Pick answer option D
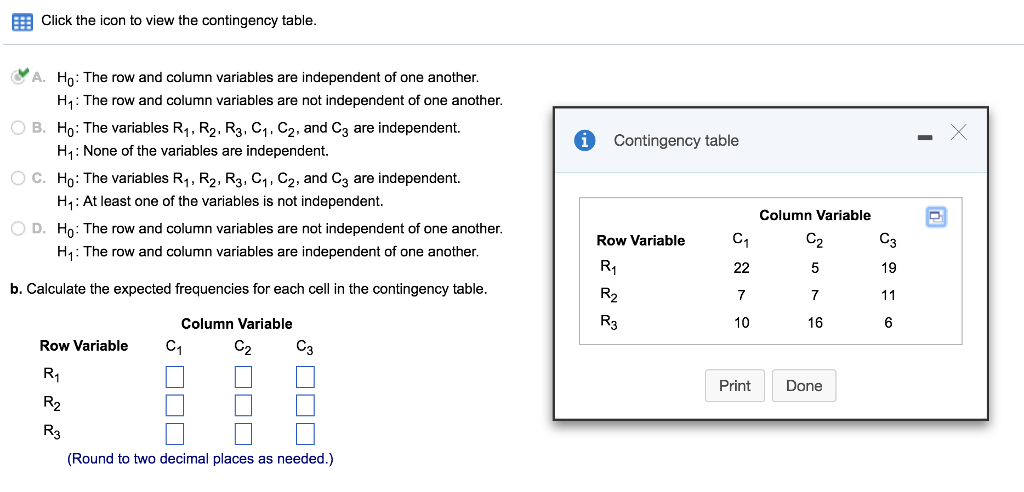The height and width of the screenshot is (492, 1024). coord(19,229)
